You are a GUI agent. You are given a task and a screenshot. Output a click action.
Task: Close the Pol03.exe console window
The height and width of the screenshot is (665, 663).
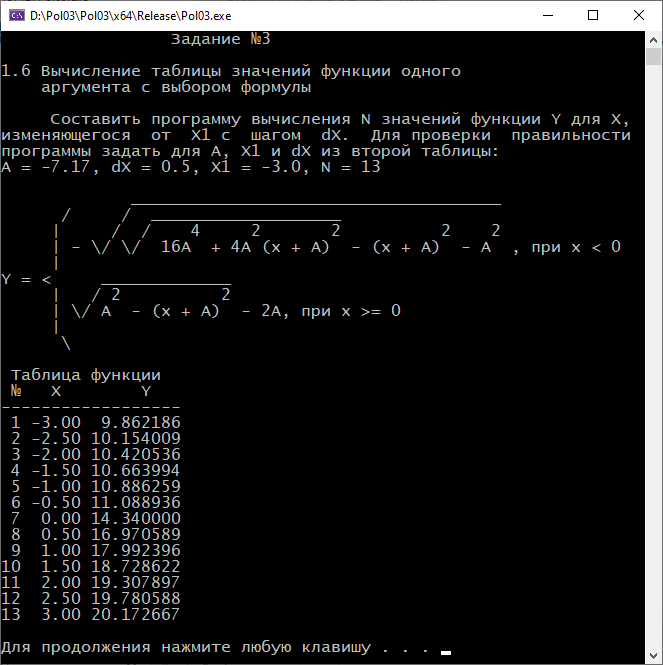click(639, 15)
